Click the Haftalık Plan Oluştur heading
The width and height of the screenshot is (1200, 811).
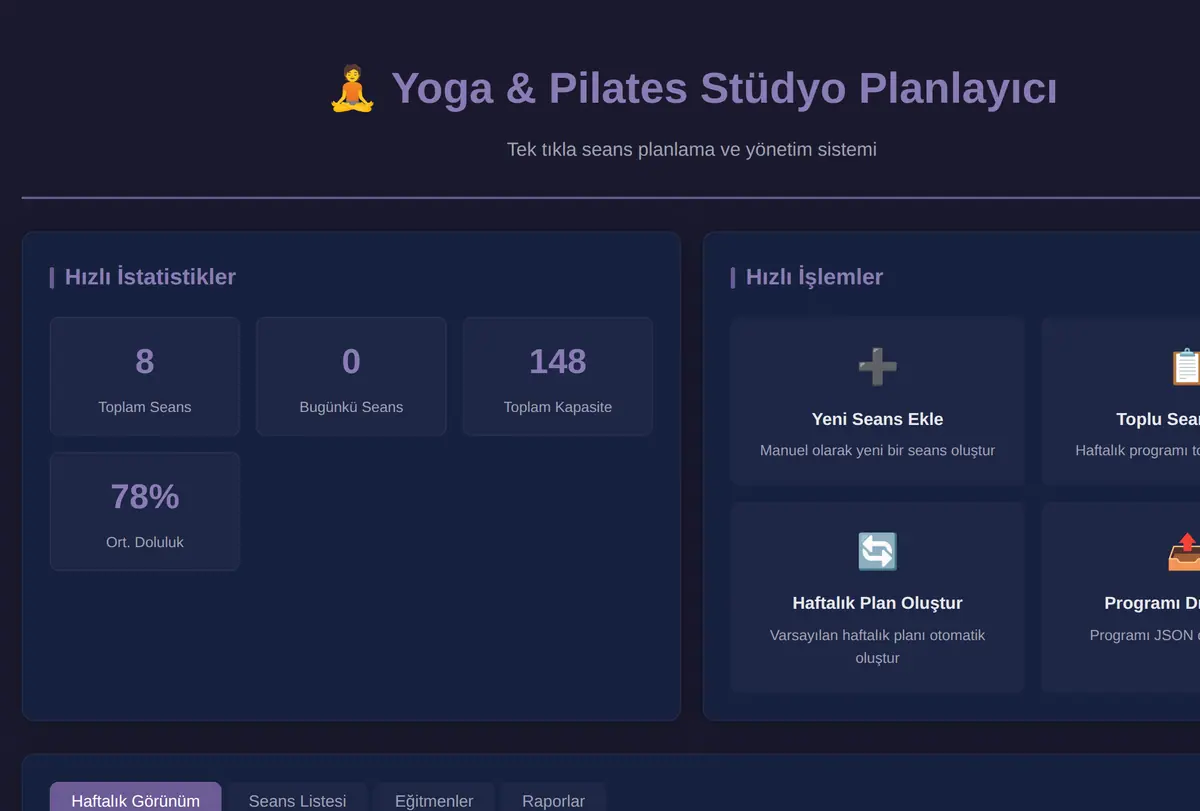(x=877, y=603)
